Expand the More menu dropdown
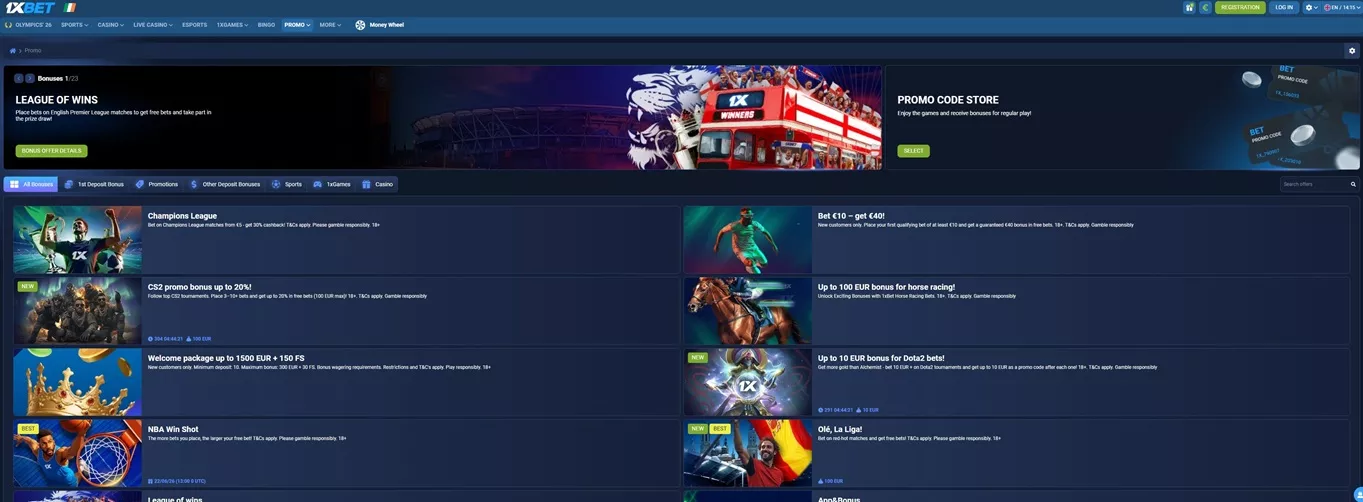The width and height of the screenshot is (1363, 502). coord(330,25)
